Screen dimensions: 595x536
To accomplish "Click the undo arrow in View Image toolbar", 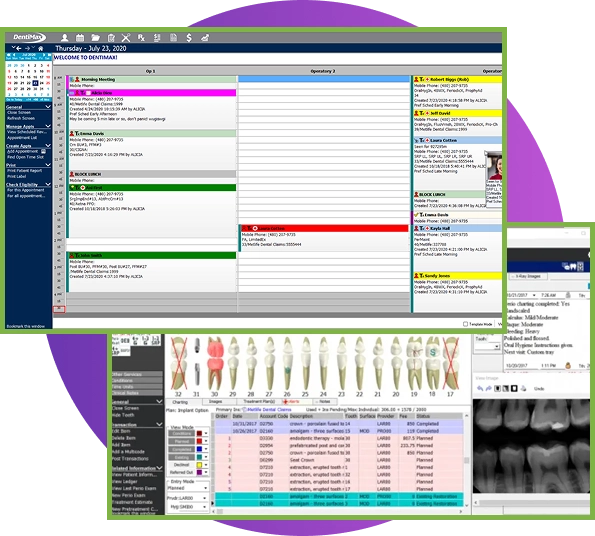I will [480, 388].
